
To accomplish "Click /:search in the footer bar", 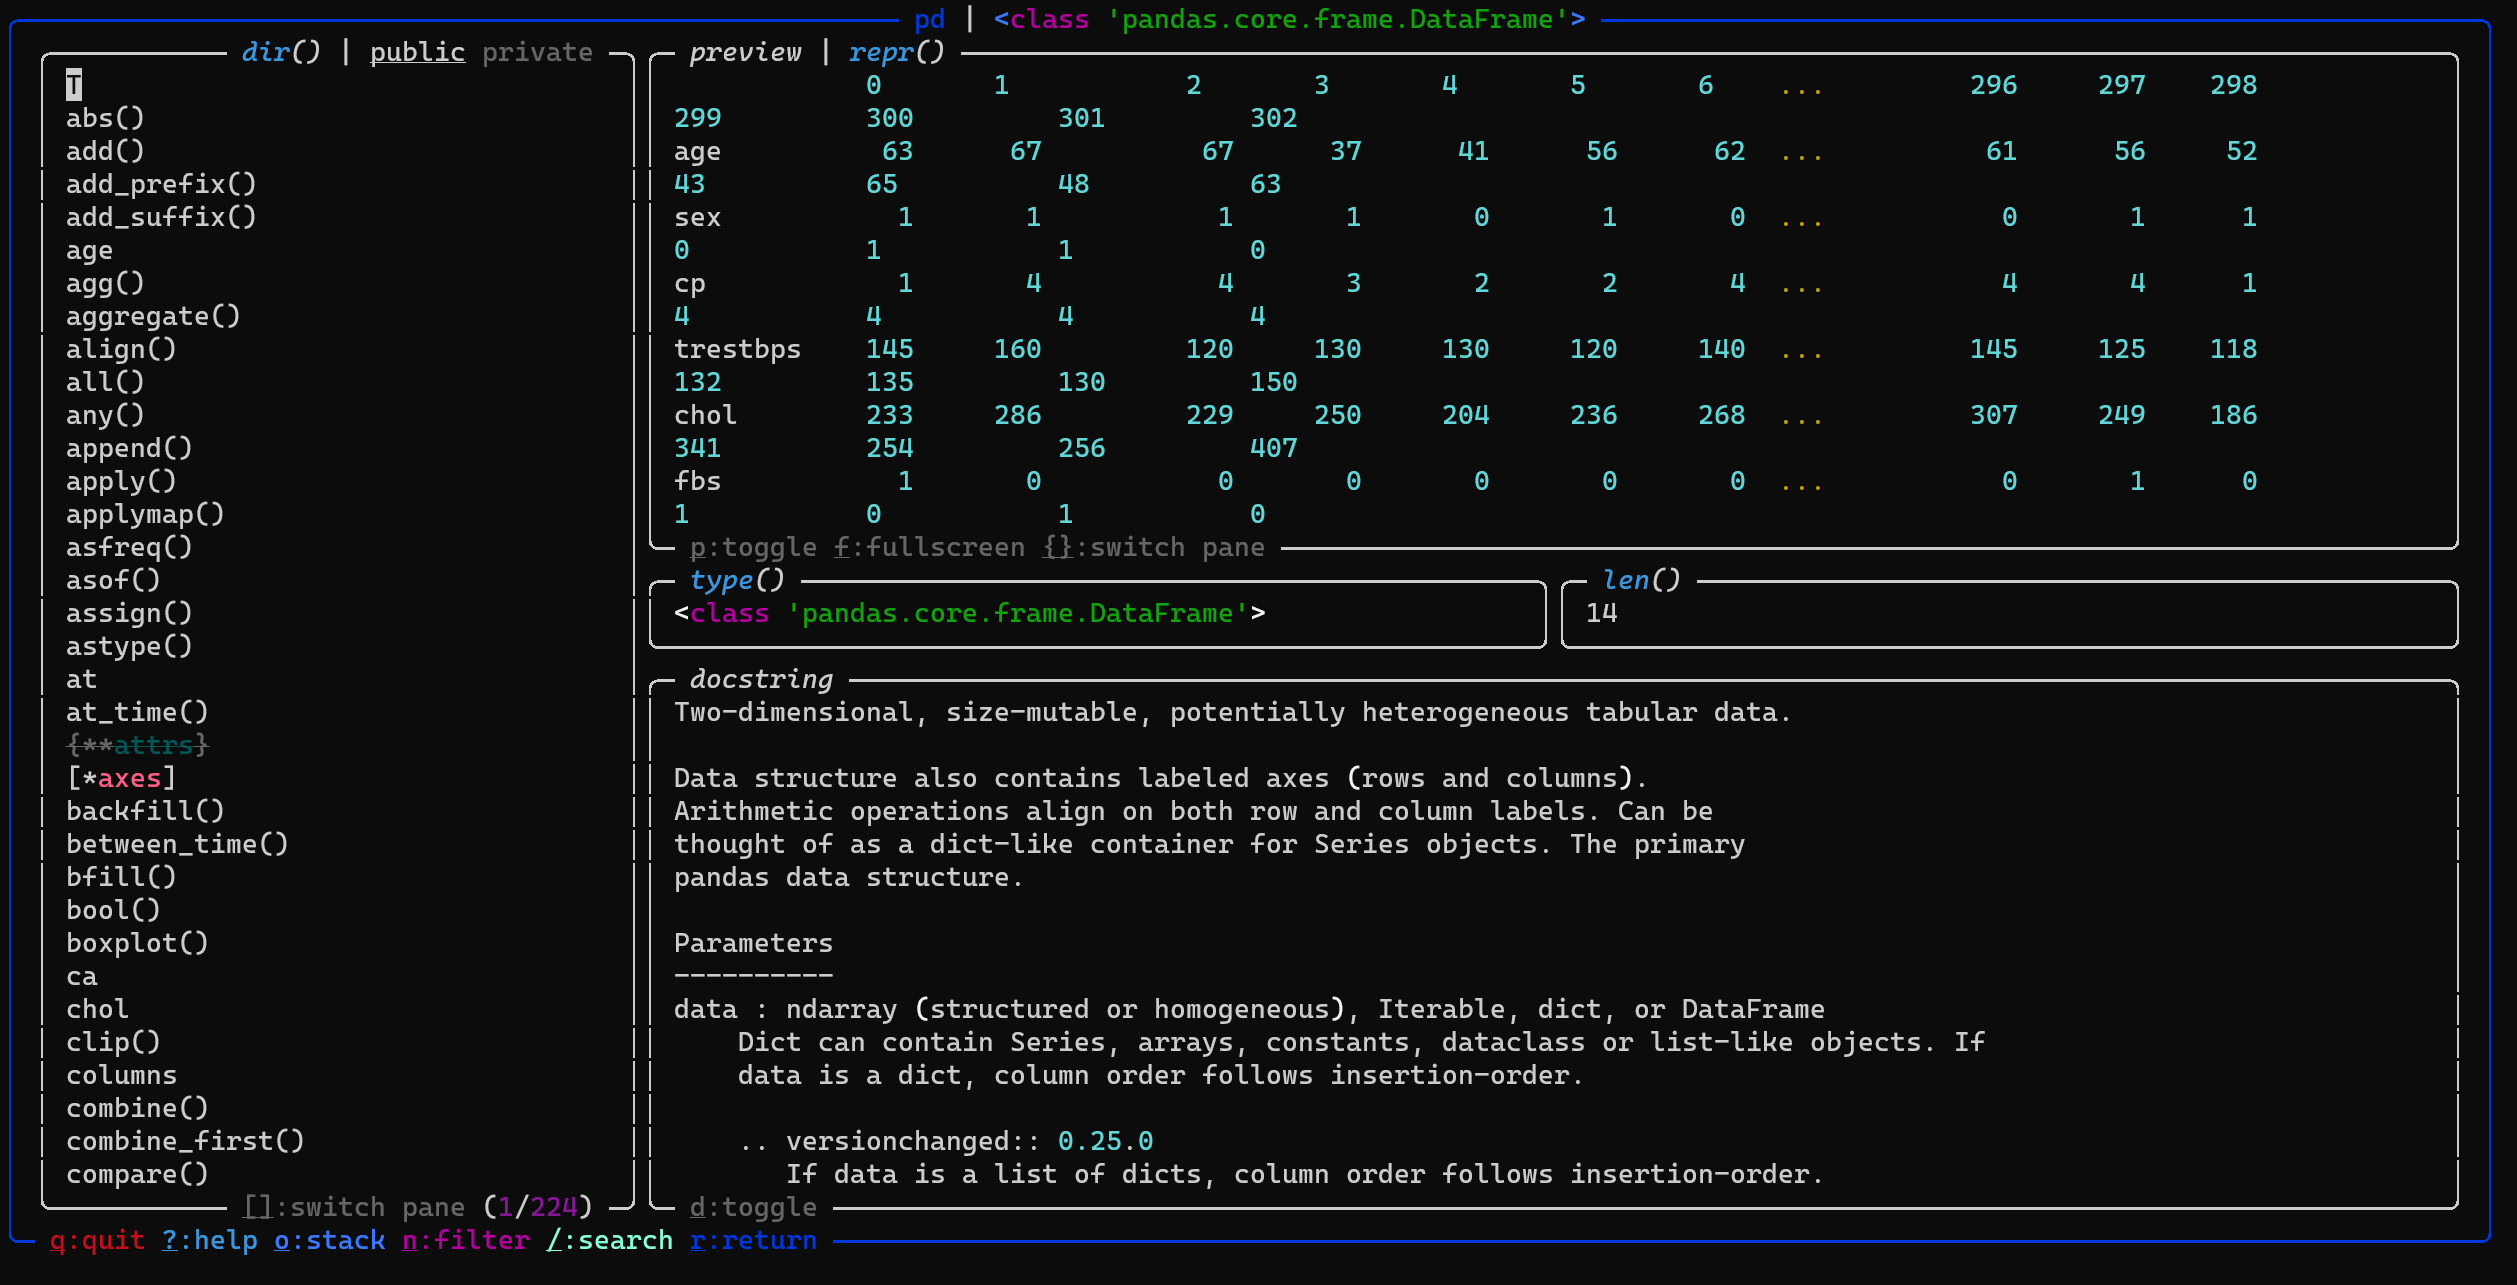I will pos(609,1240).
